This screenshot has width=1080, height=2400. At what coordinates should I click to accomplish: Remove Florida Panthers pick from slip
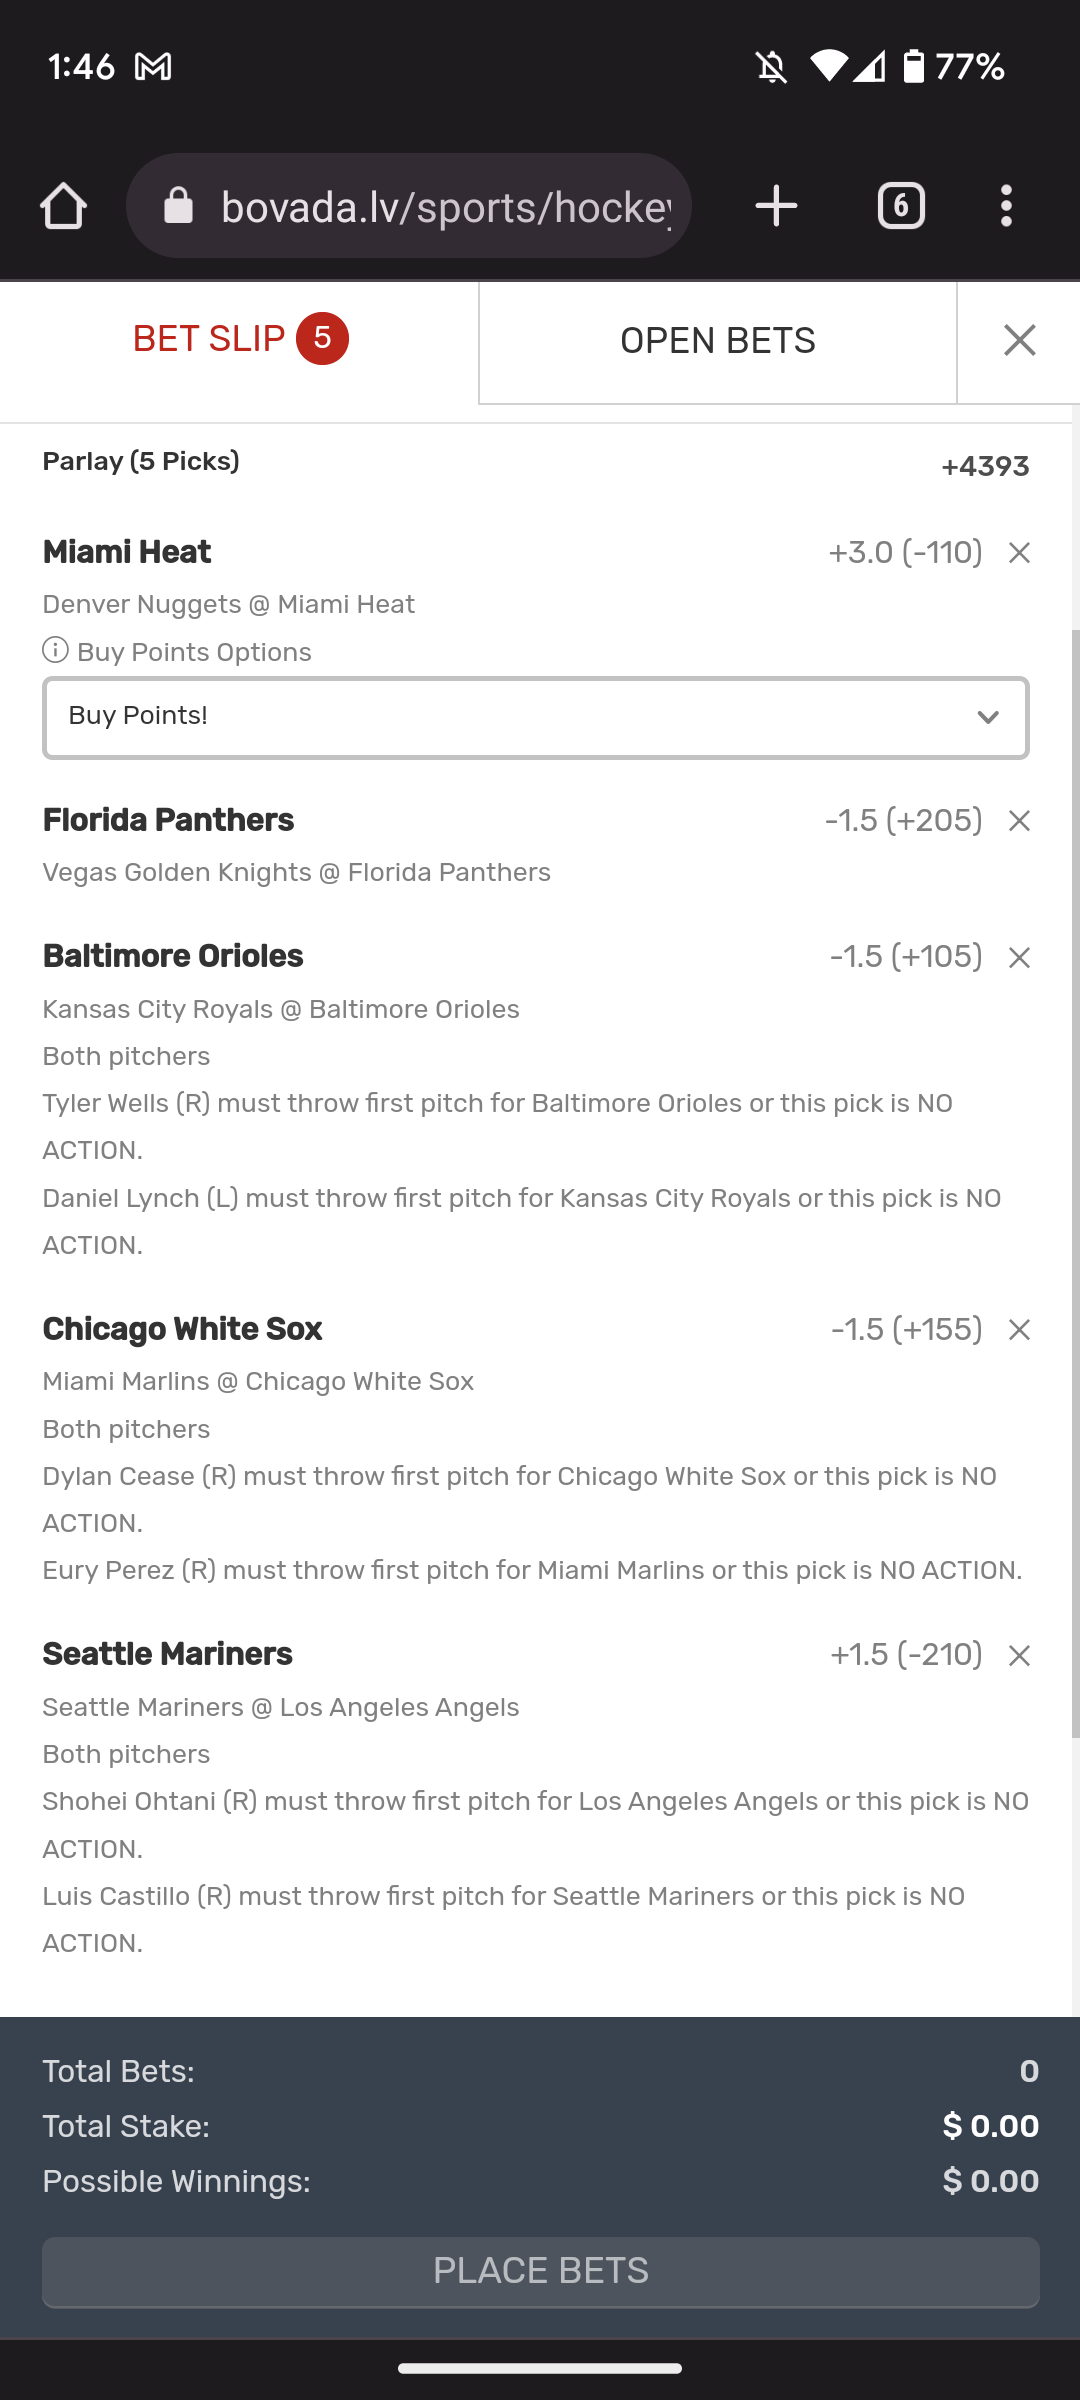click(1019, 821)
